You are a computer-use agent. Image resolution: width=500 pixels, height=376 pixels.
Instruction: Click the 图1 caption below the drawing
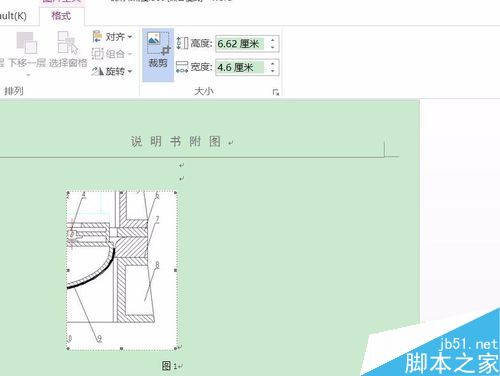(x=170, y=366)
